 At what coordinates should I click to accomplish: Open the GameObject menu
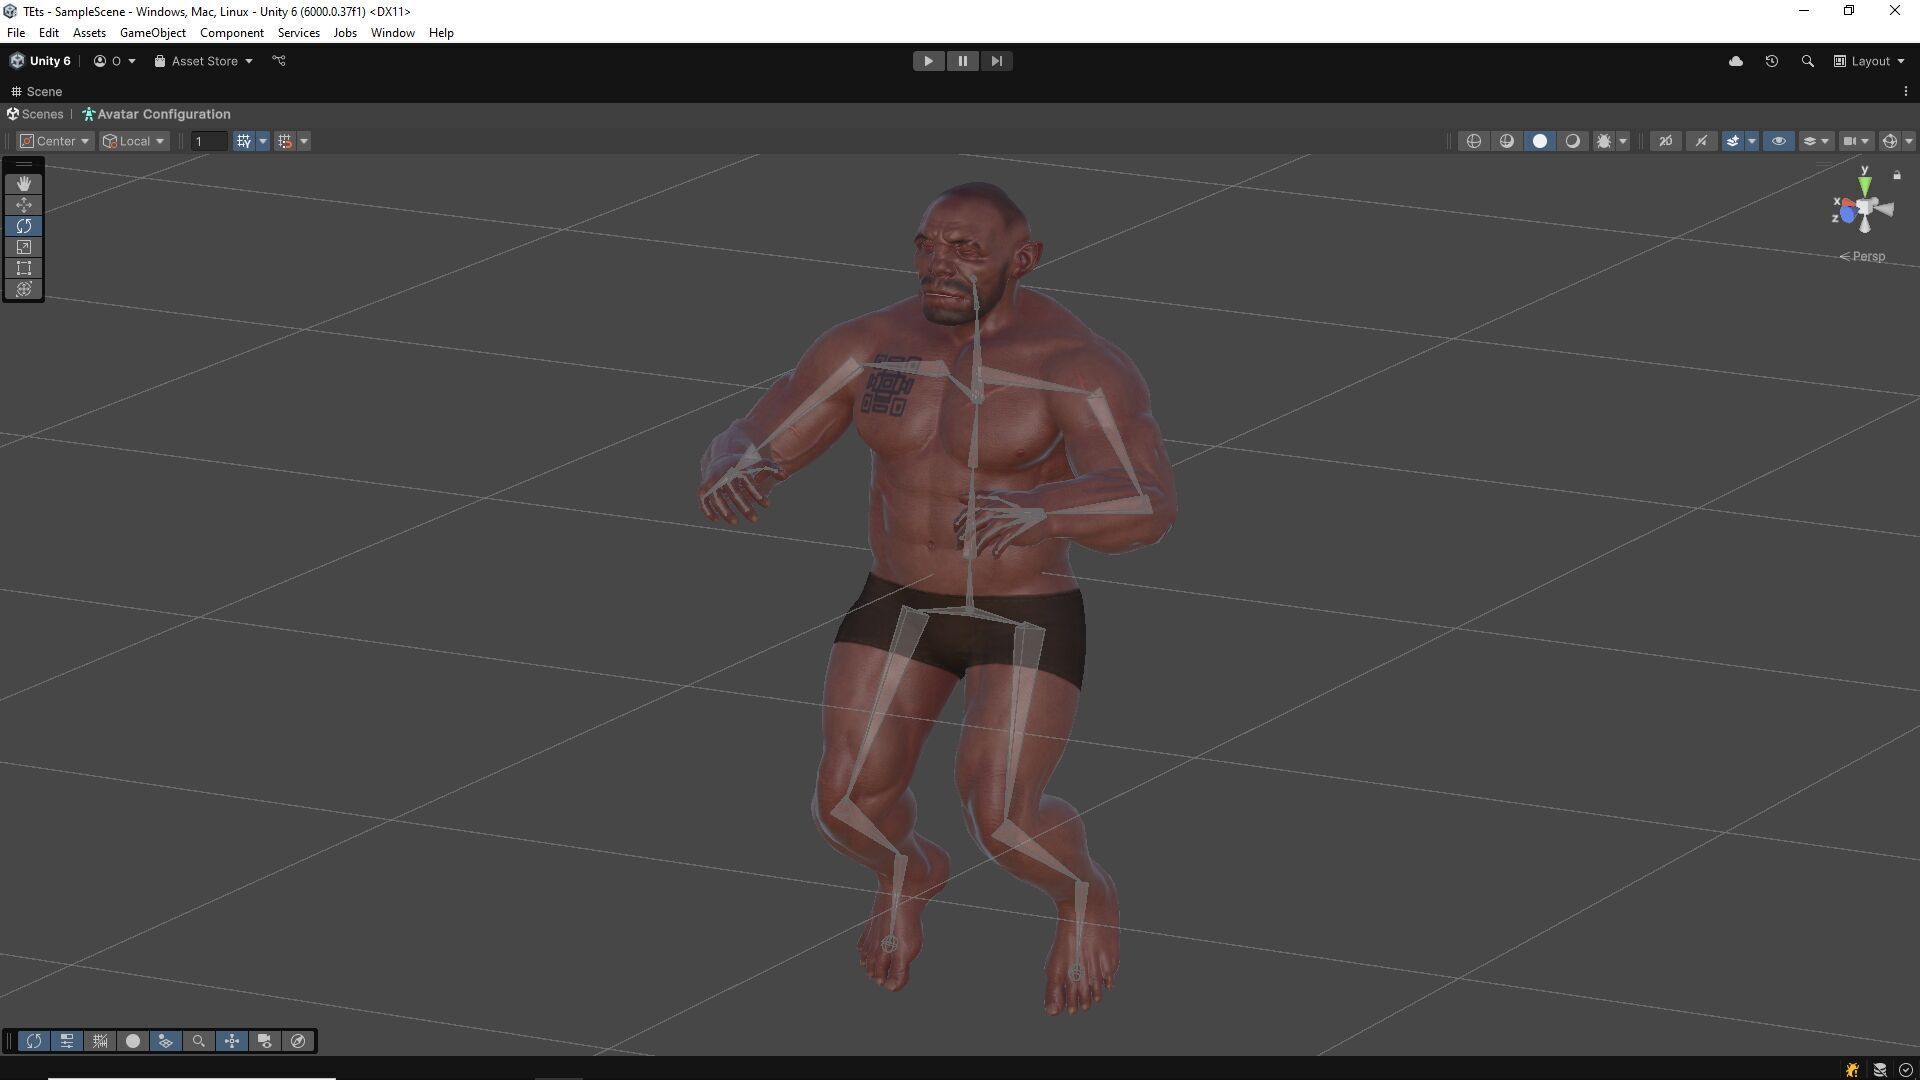pos(152,33)
